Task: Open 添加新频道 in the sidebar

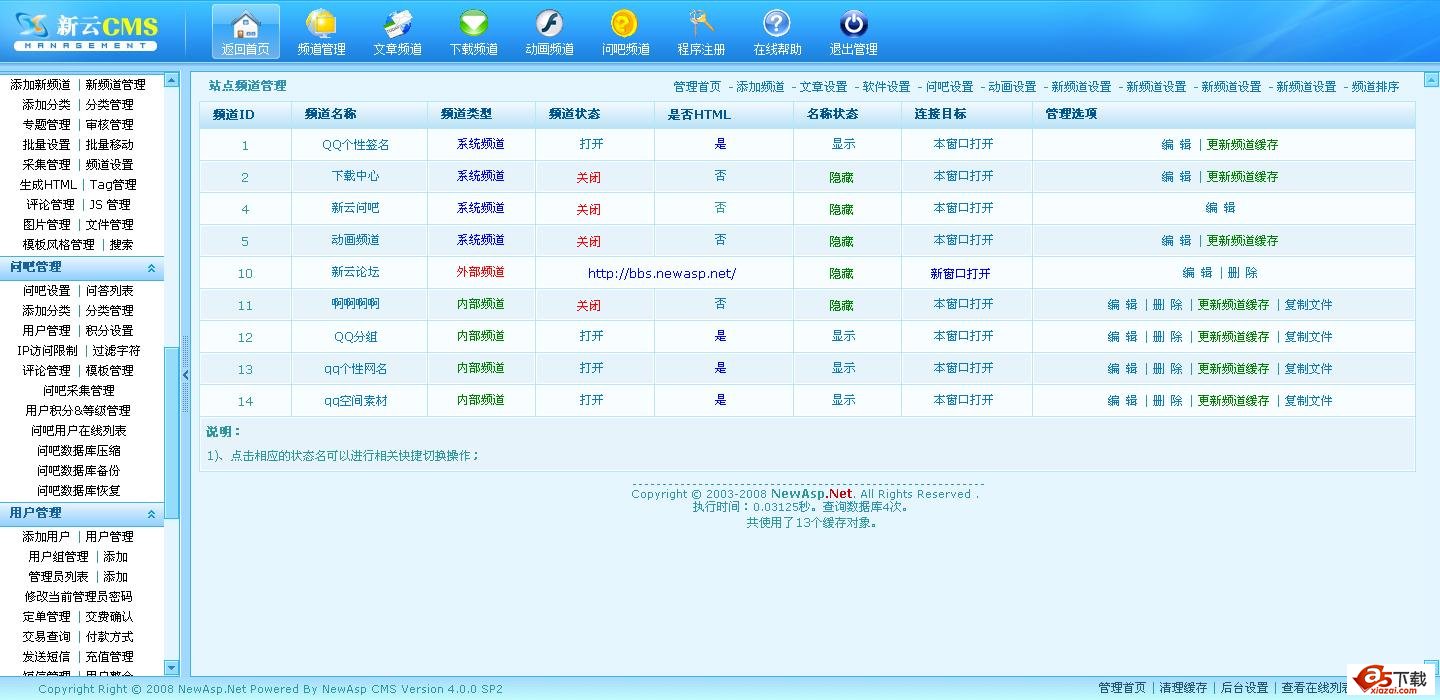Action: [x=41, y=85]
